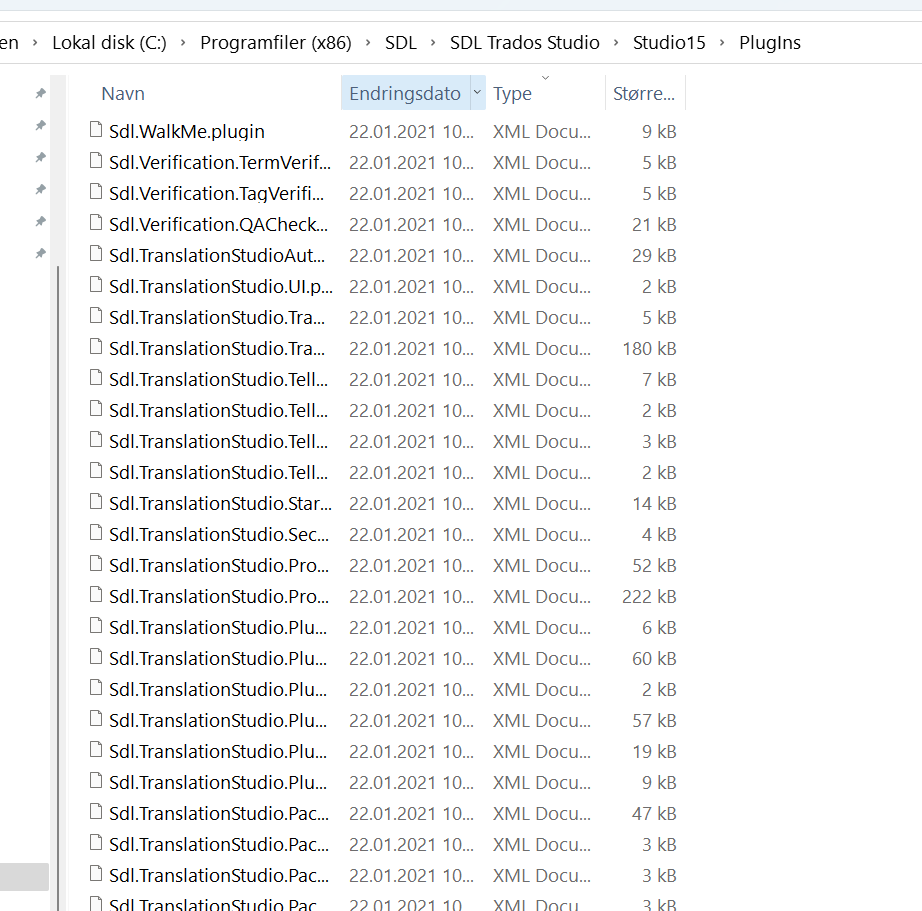922x911 pixels.
Task: Expand the chevron after Programfiler (x86)
Action: coord(368,43)
